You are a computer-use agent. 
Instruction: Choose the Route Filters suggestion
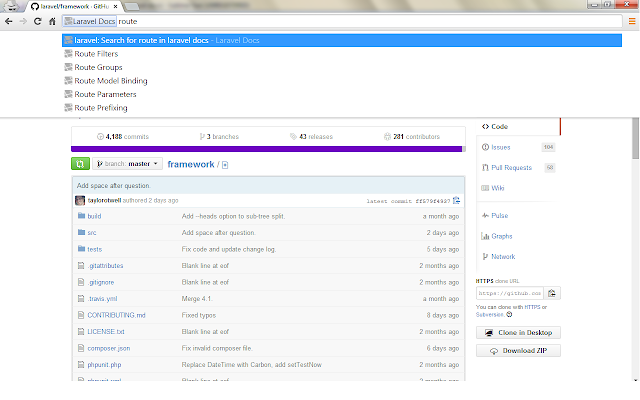[x=342, y=54]
